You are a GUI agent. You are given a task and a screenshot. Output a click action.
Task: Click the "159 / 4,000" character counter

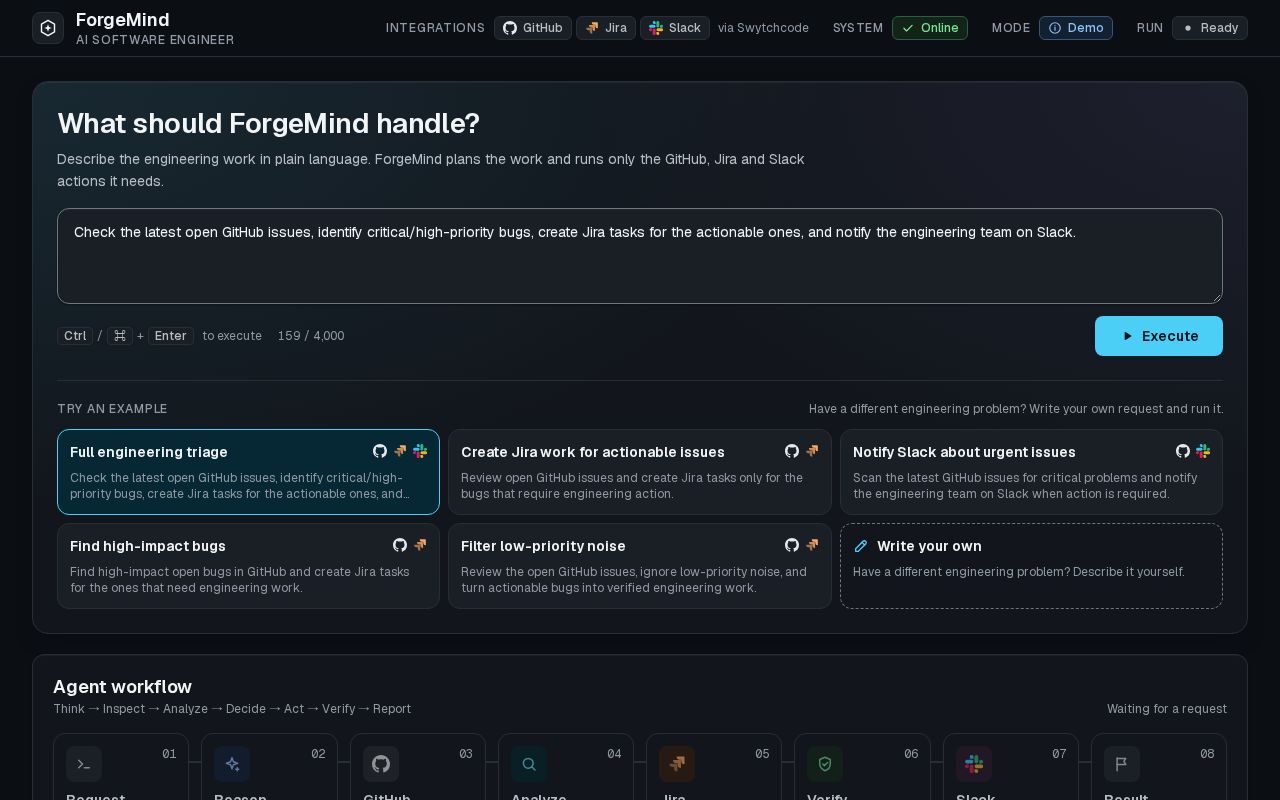[x=311, y=336]
